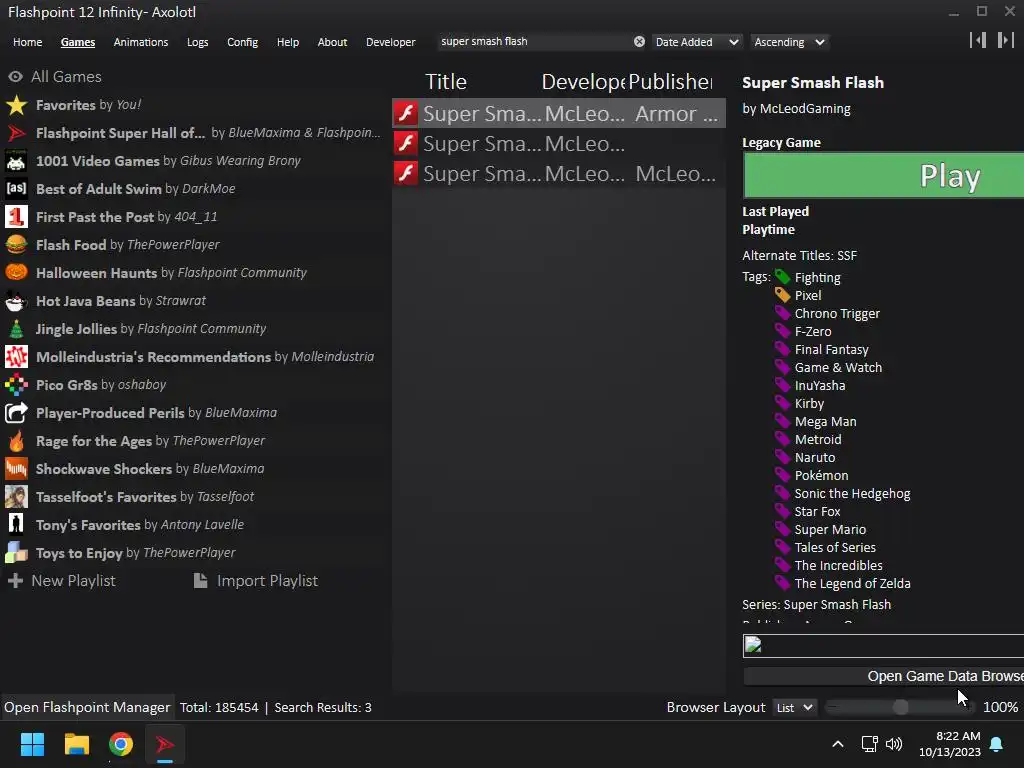
Task: Click the Favorites star icon
Action: coord(16,104)
